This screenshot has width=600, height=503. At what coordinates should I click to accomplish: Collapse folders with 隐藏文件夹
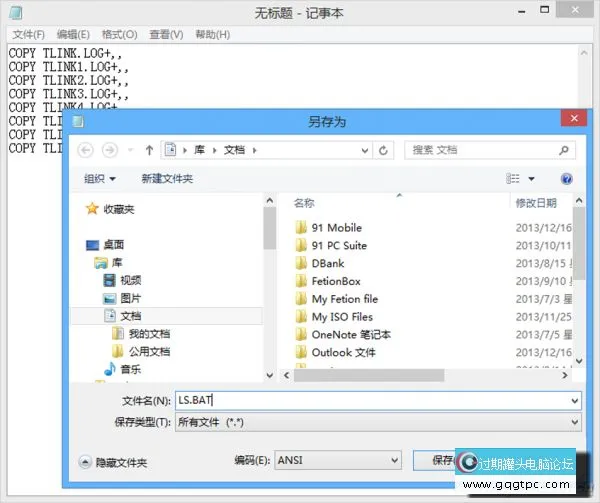point(113,462)
